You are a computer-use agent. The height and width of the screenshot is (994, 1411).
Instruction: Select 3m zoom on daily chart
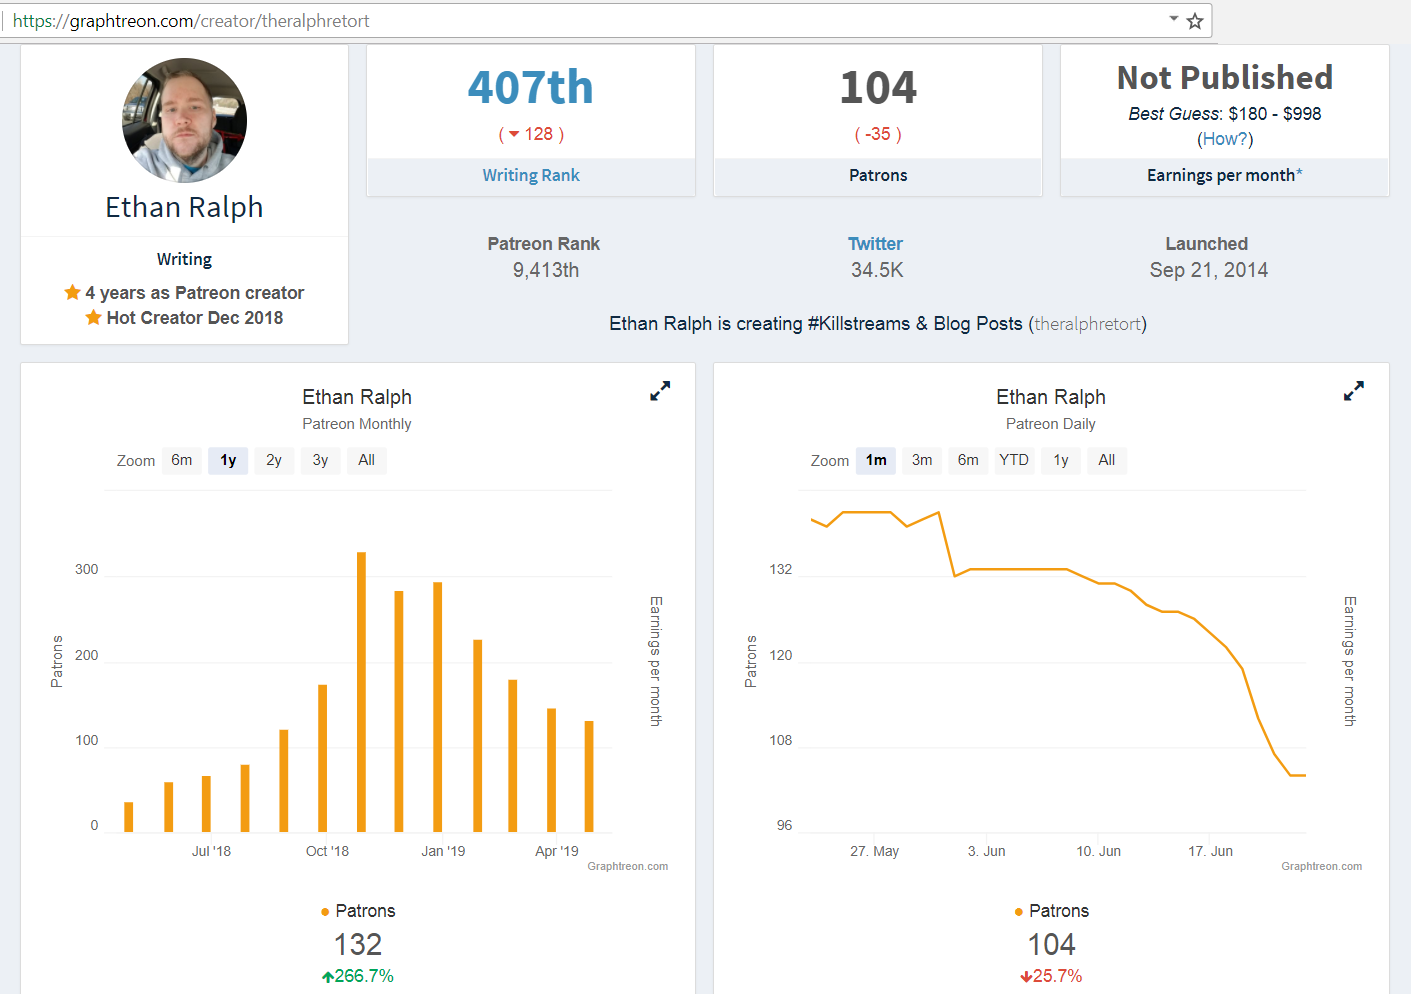point(922,460)
